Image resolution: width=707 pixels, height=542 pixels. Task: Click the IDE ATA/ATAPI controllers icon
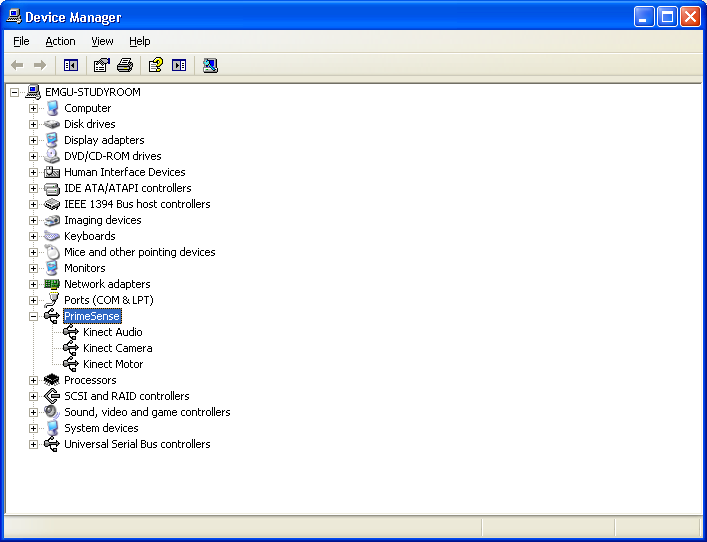[52, 188]
